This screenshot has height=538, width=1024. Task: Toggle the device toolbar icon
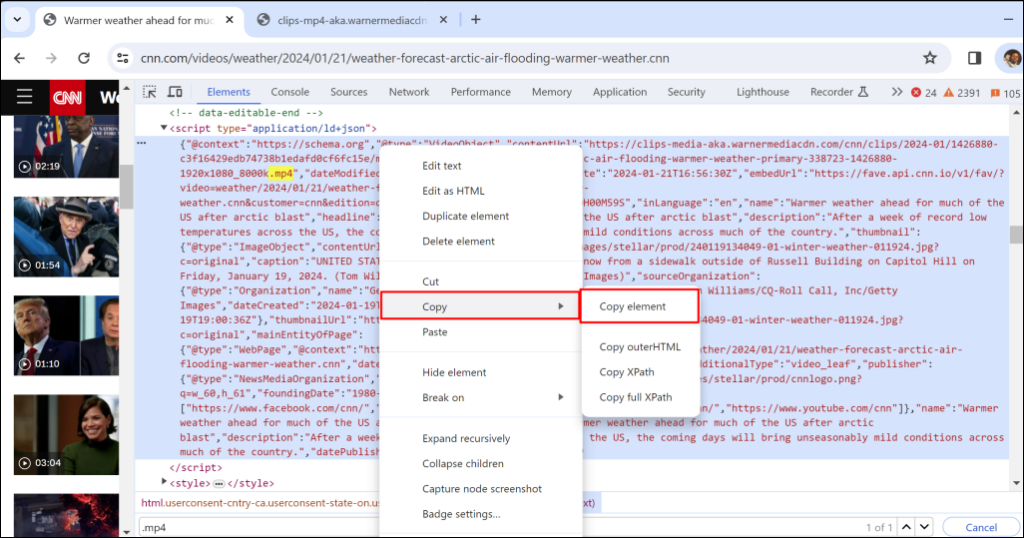175,92
